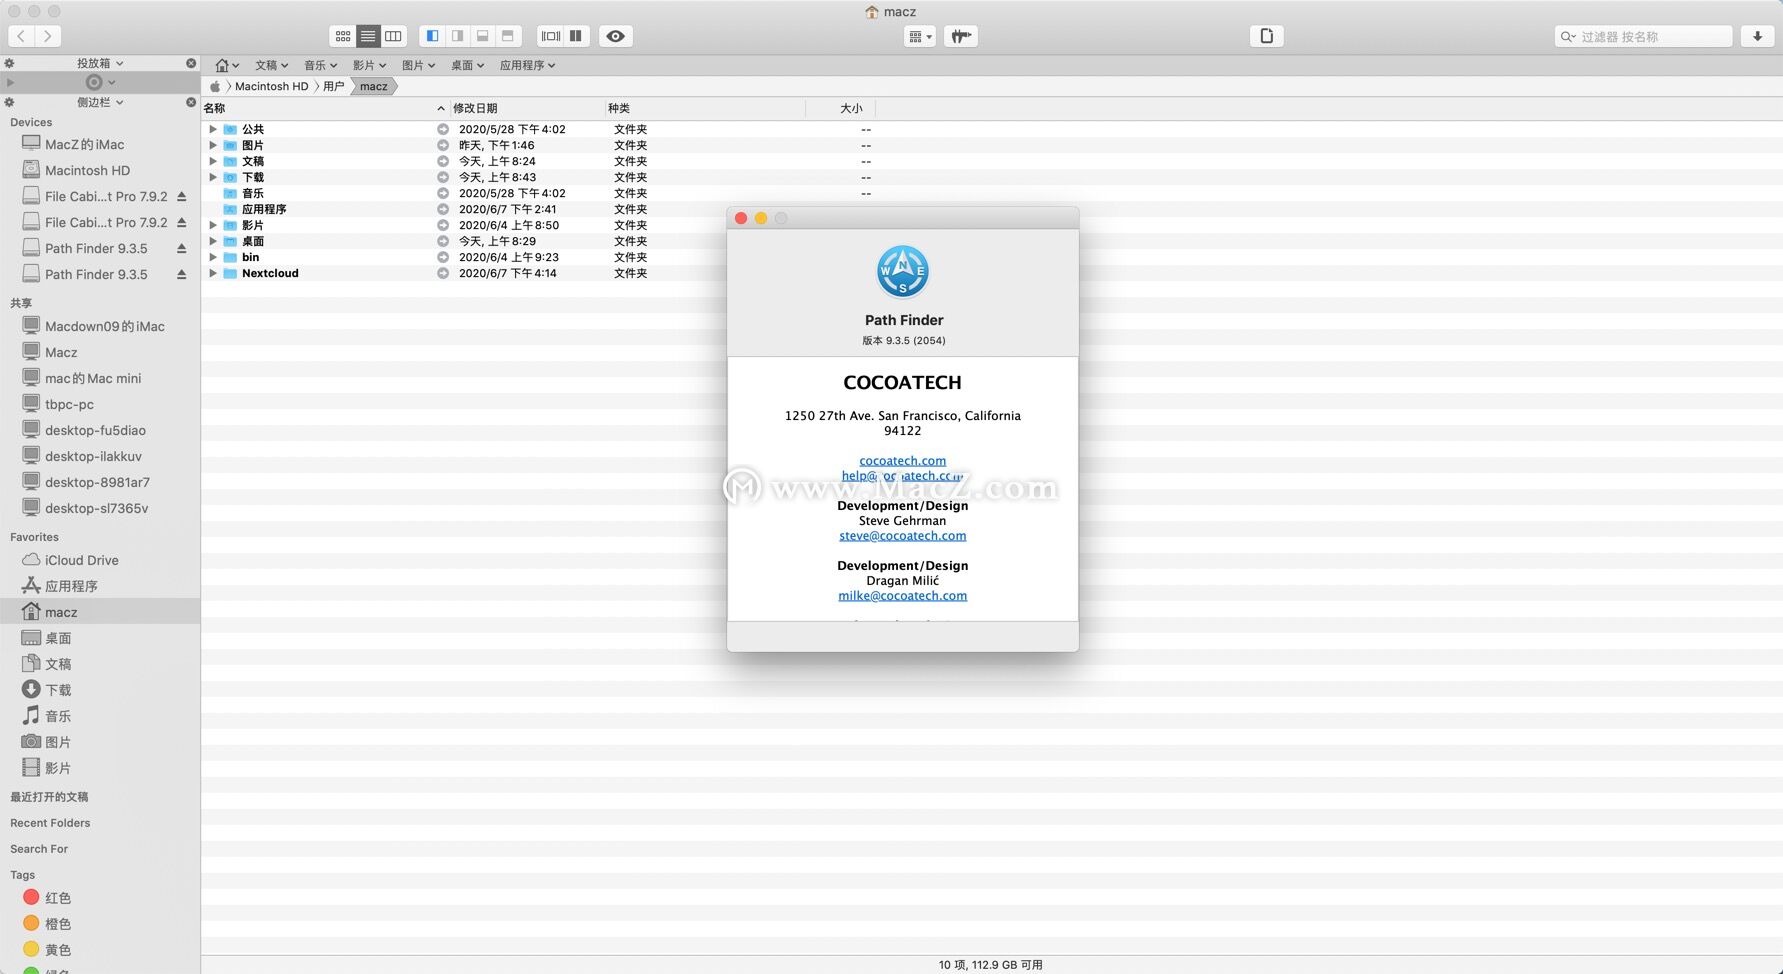Sort by 修改日期 column header
This screenshot has height=974, width=1783.
526,108
